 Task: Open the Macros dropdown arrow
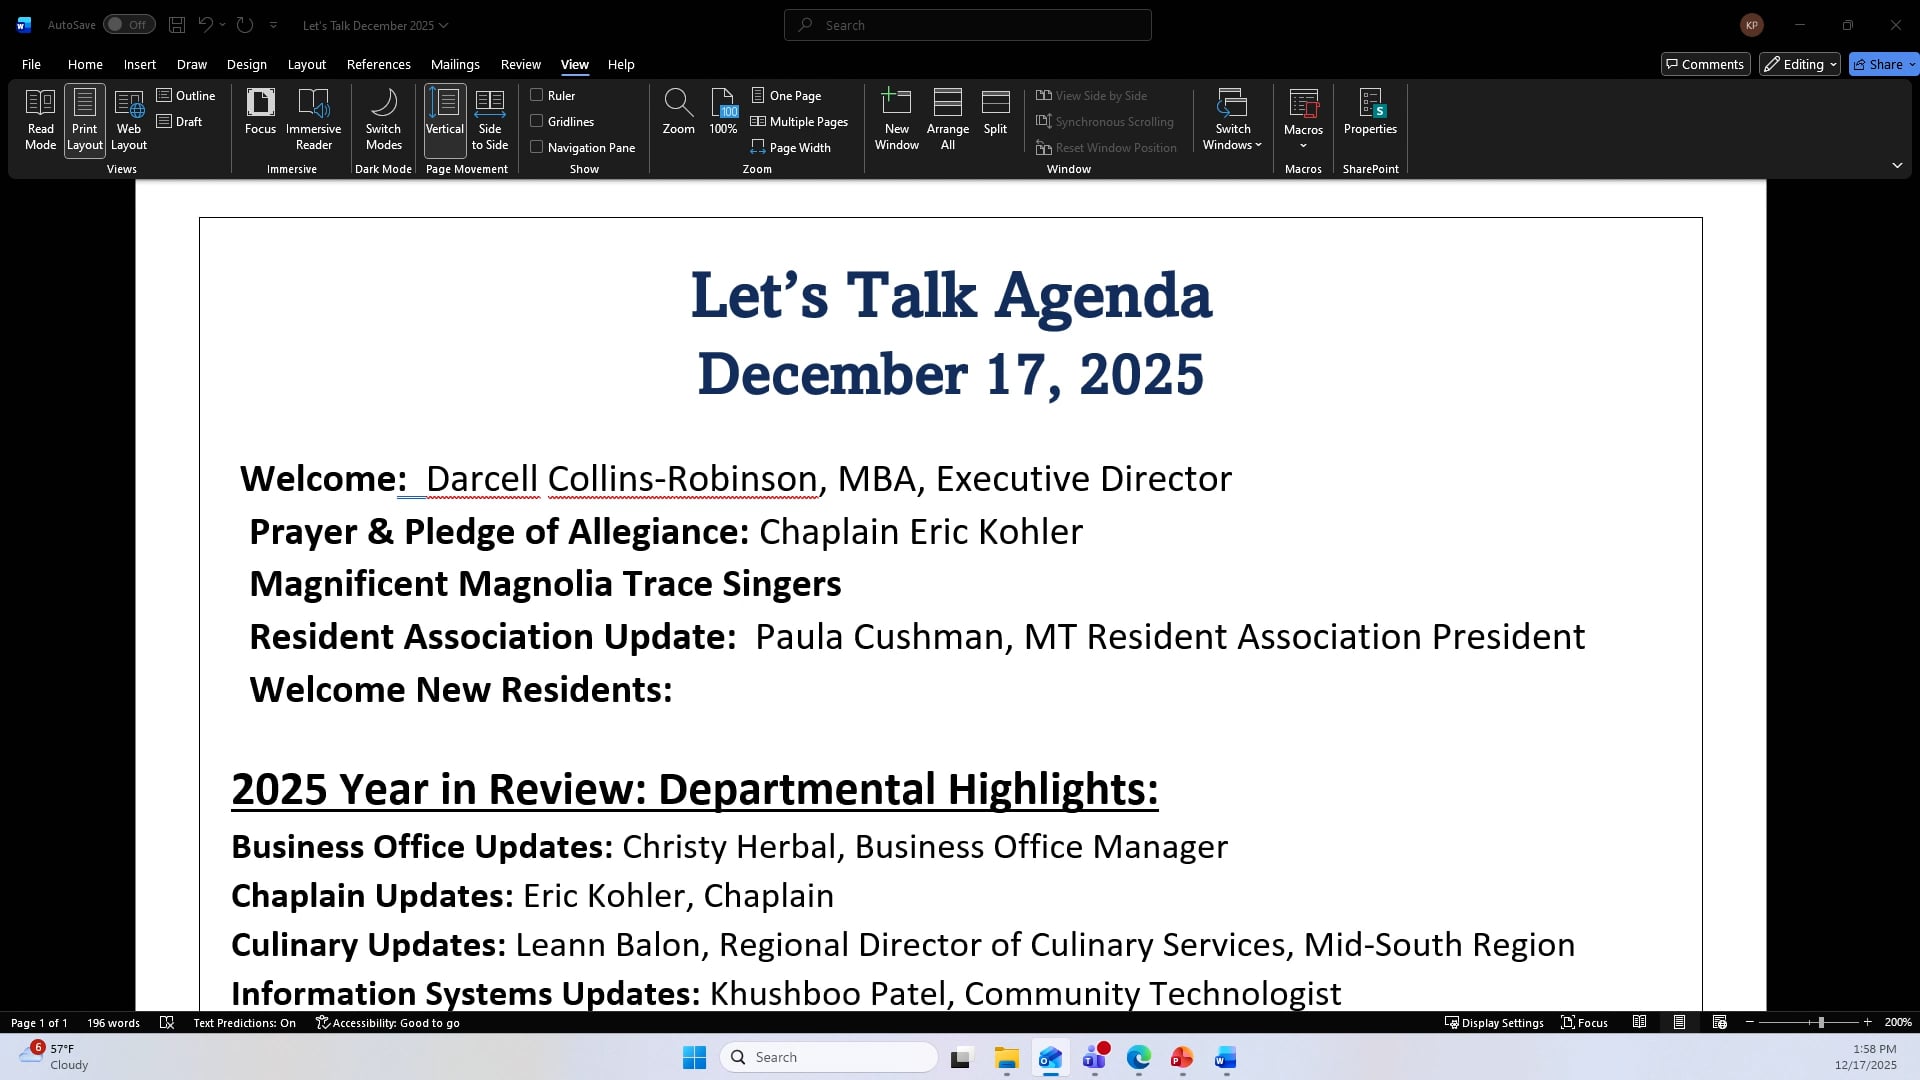click(x=1303, y=145)
